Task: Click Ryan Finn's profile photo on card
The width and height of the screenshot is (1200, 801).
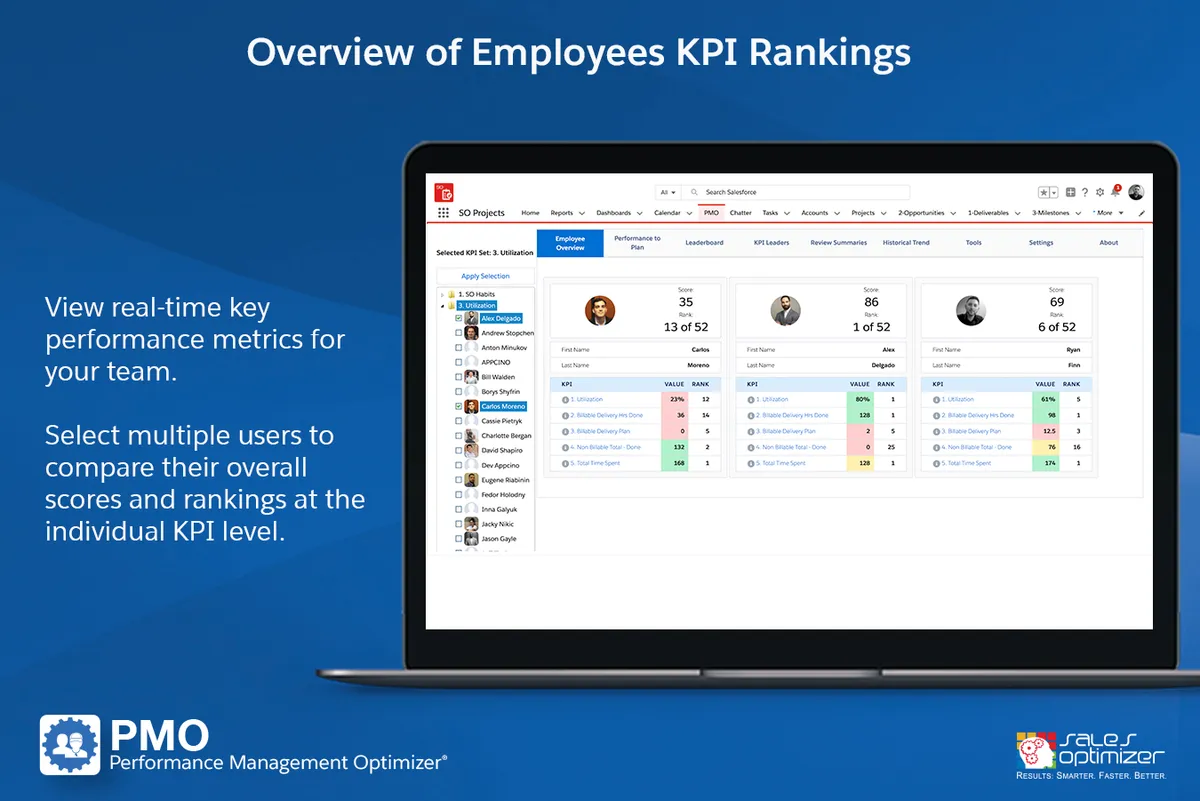Action: point(970,310)
